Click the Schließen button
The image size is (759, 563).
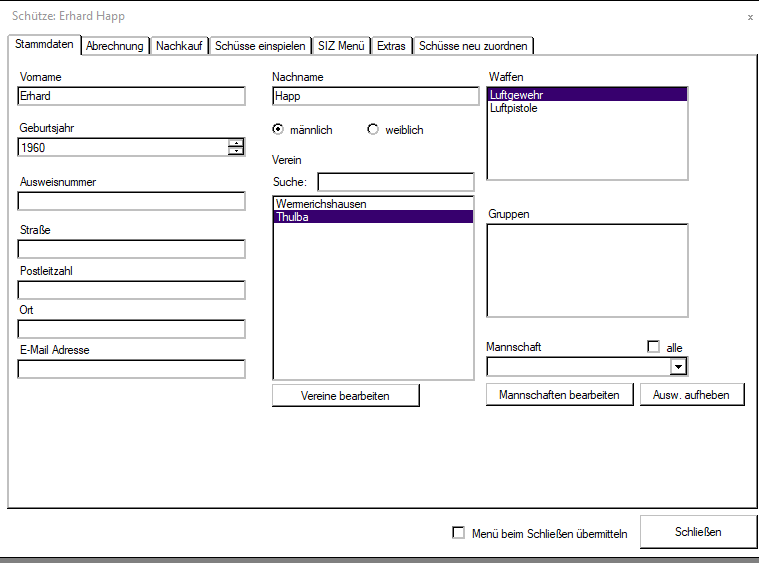(x=697, y=532)
